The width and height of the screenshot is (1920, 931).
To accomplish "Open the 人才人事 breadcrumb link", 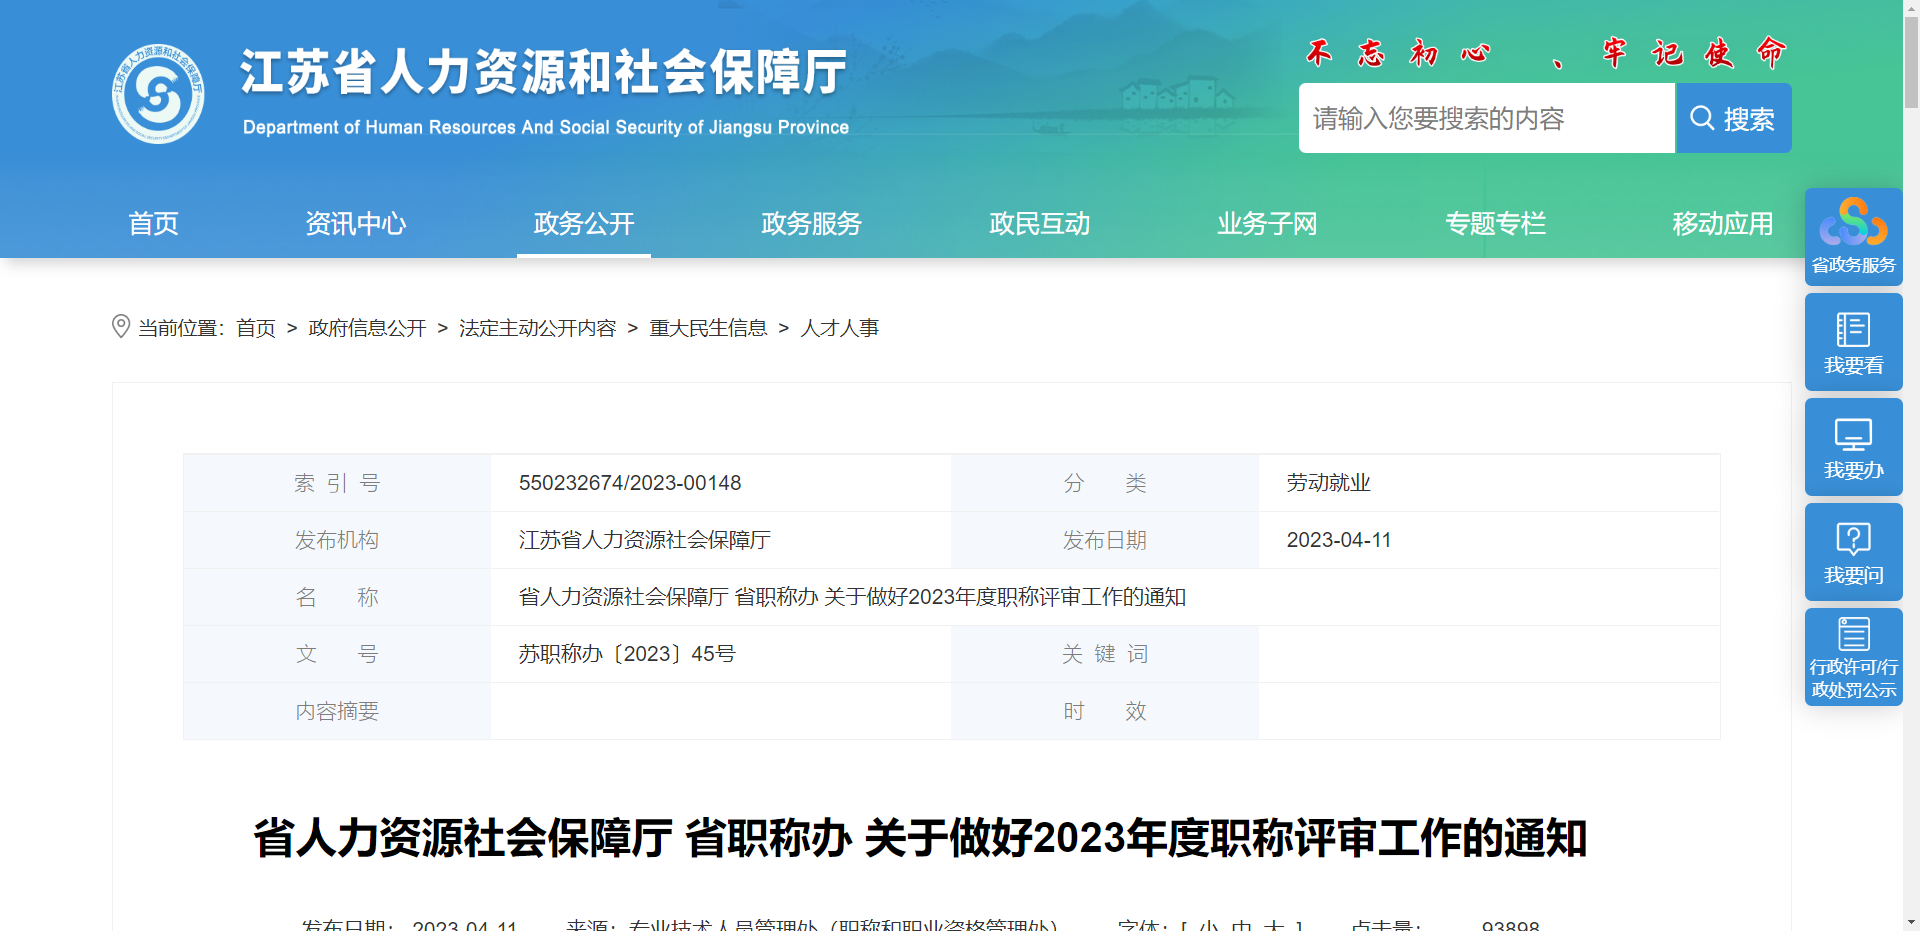I will 840,328.
